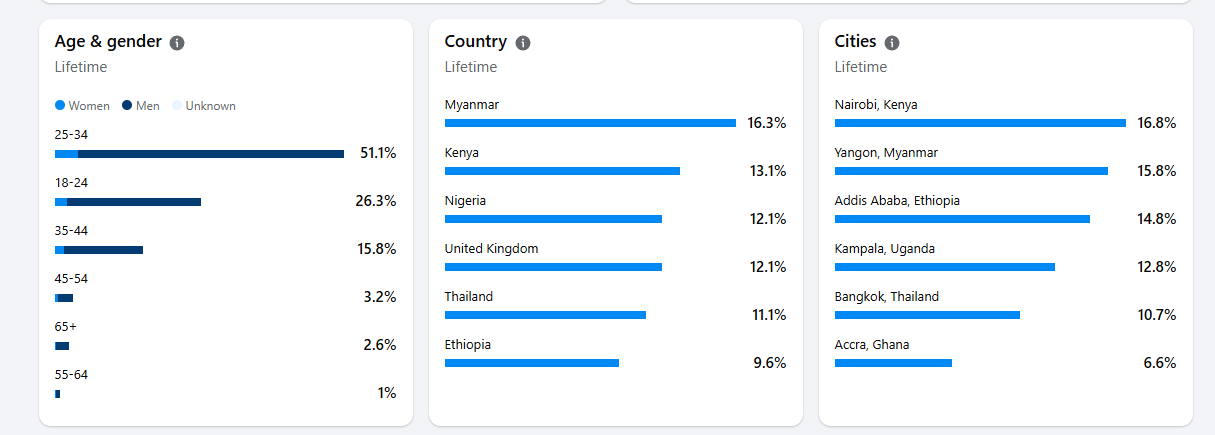
Task: Click info icon beside Country heading
Action: (523, 43)
